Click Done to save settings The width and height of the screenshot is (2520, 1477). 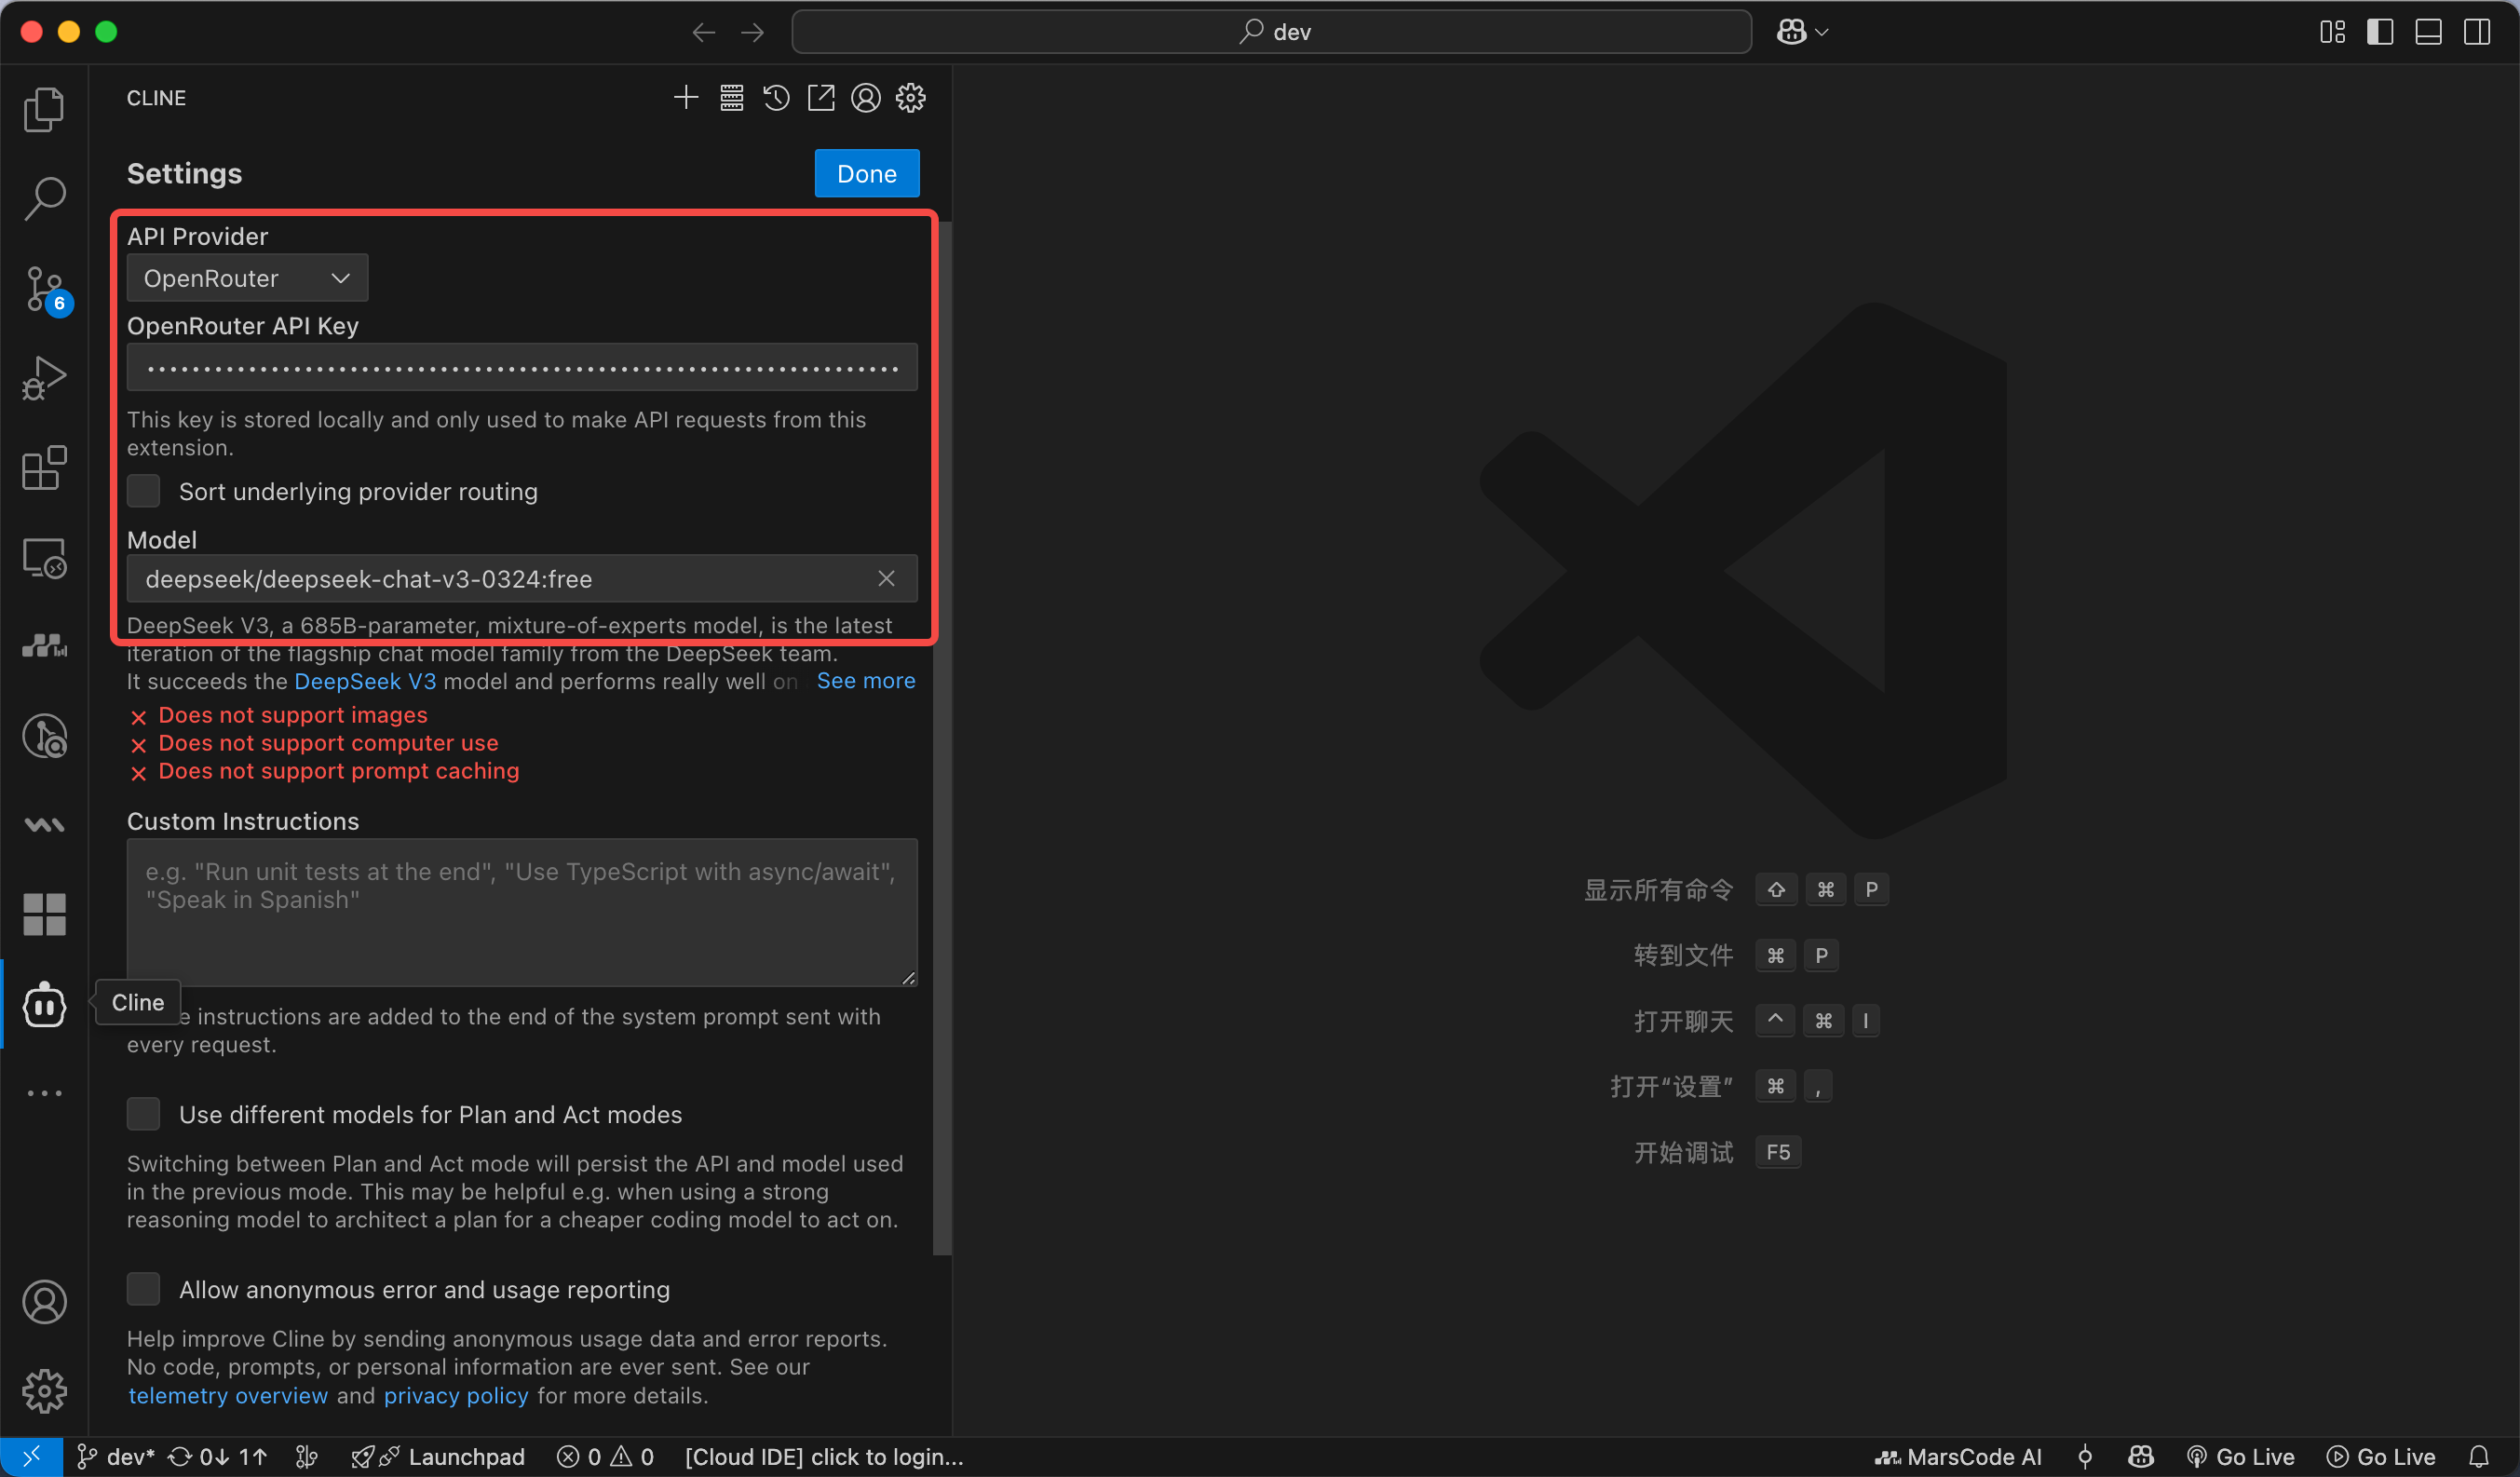[x=867, y=174]
